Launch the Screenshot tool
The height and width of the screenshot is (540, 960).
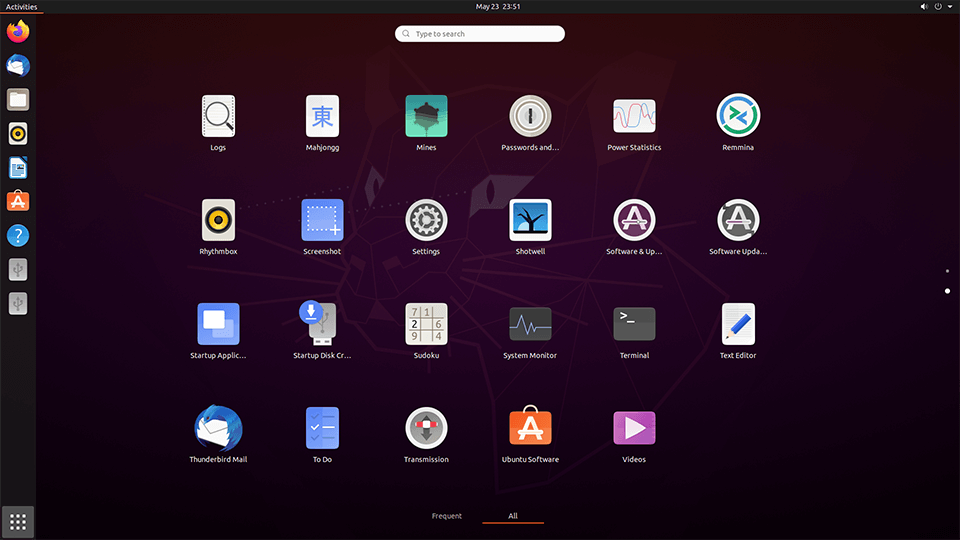tap(322, 220)
